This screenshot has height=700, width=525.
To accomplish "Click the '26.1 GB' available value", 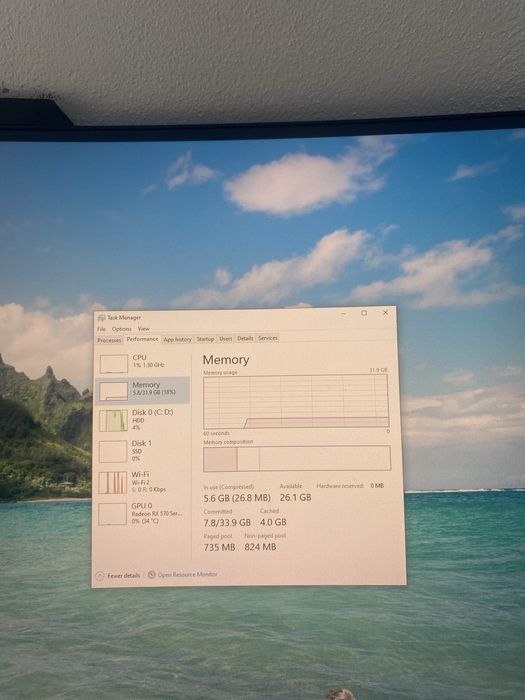I will (x=296, y=497).
